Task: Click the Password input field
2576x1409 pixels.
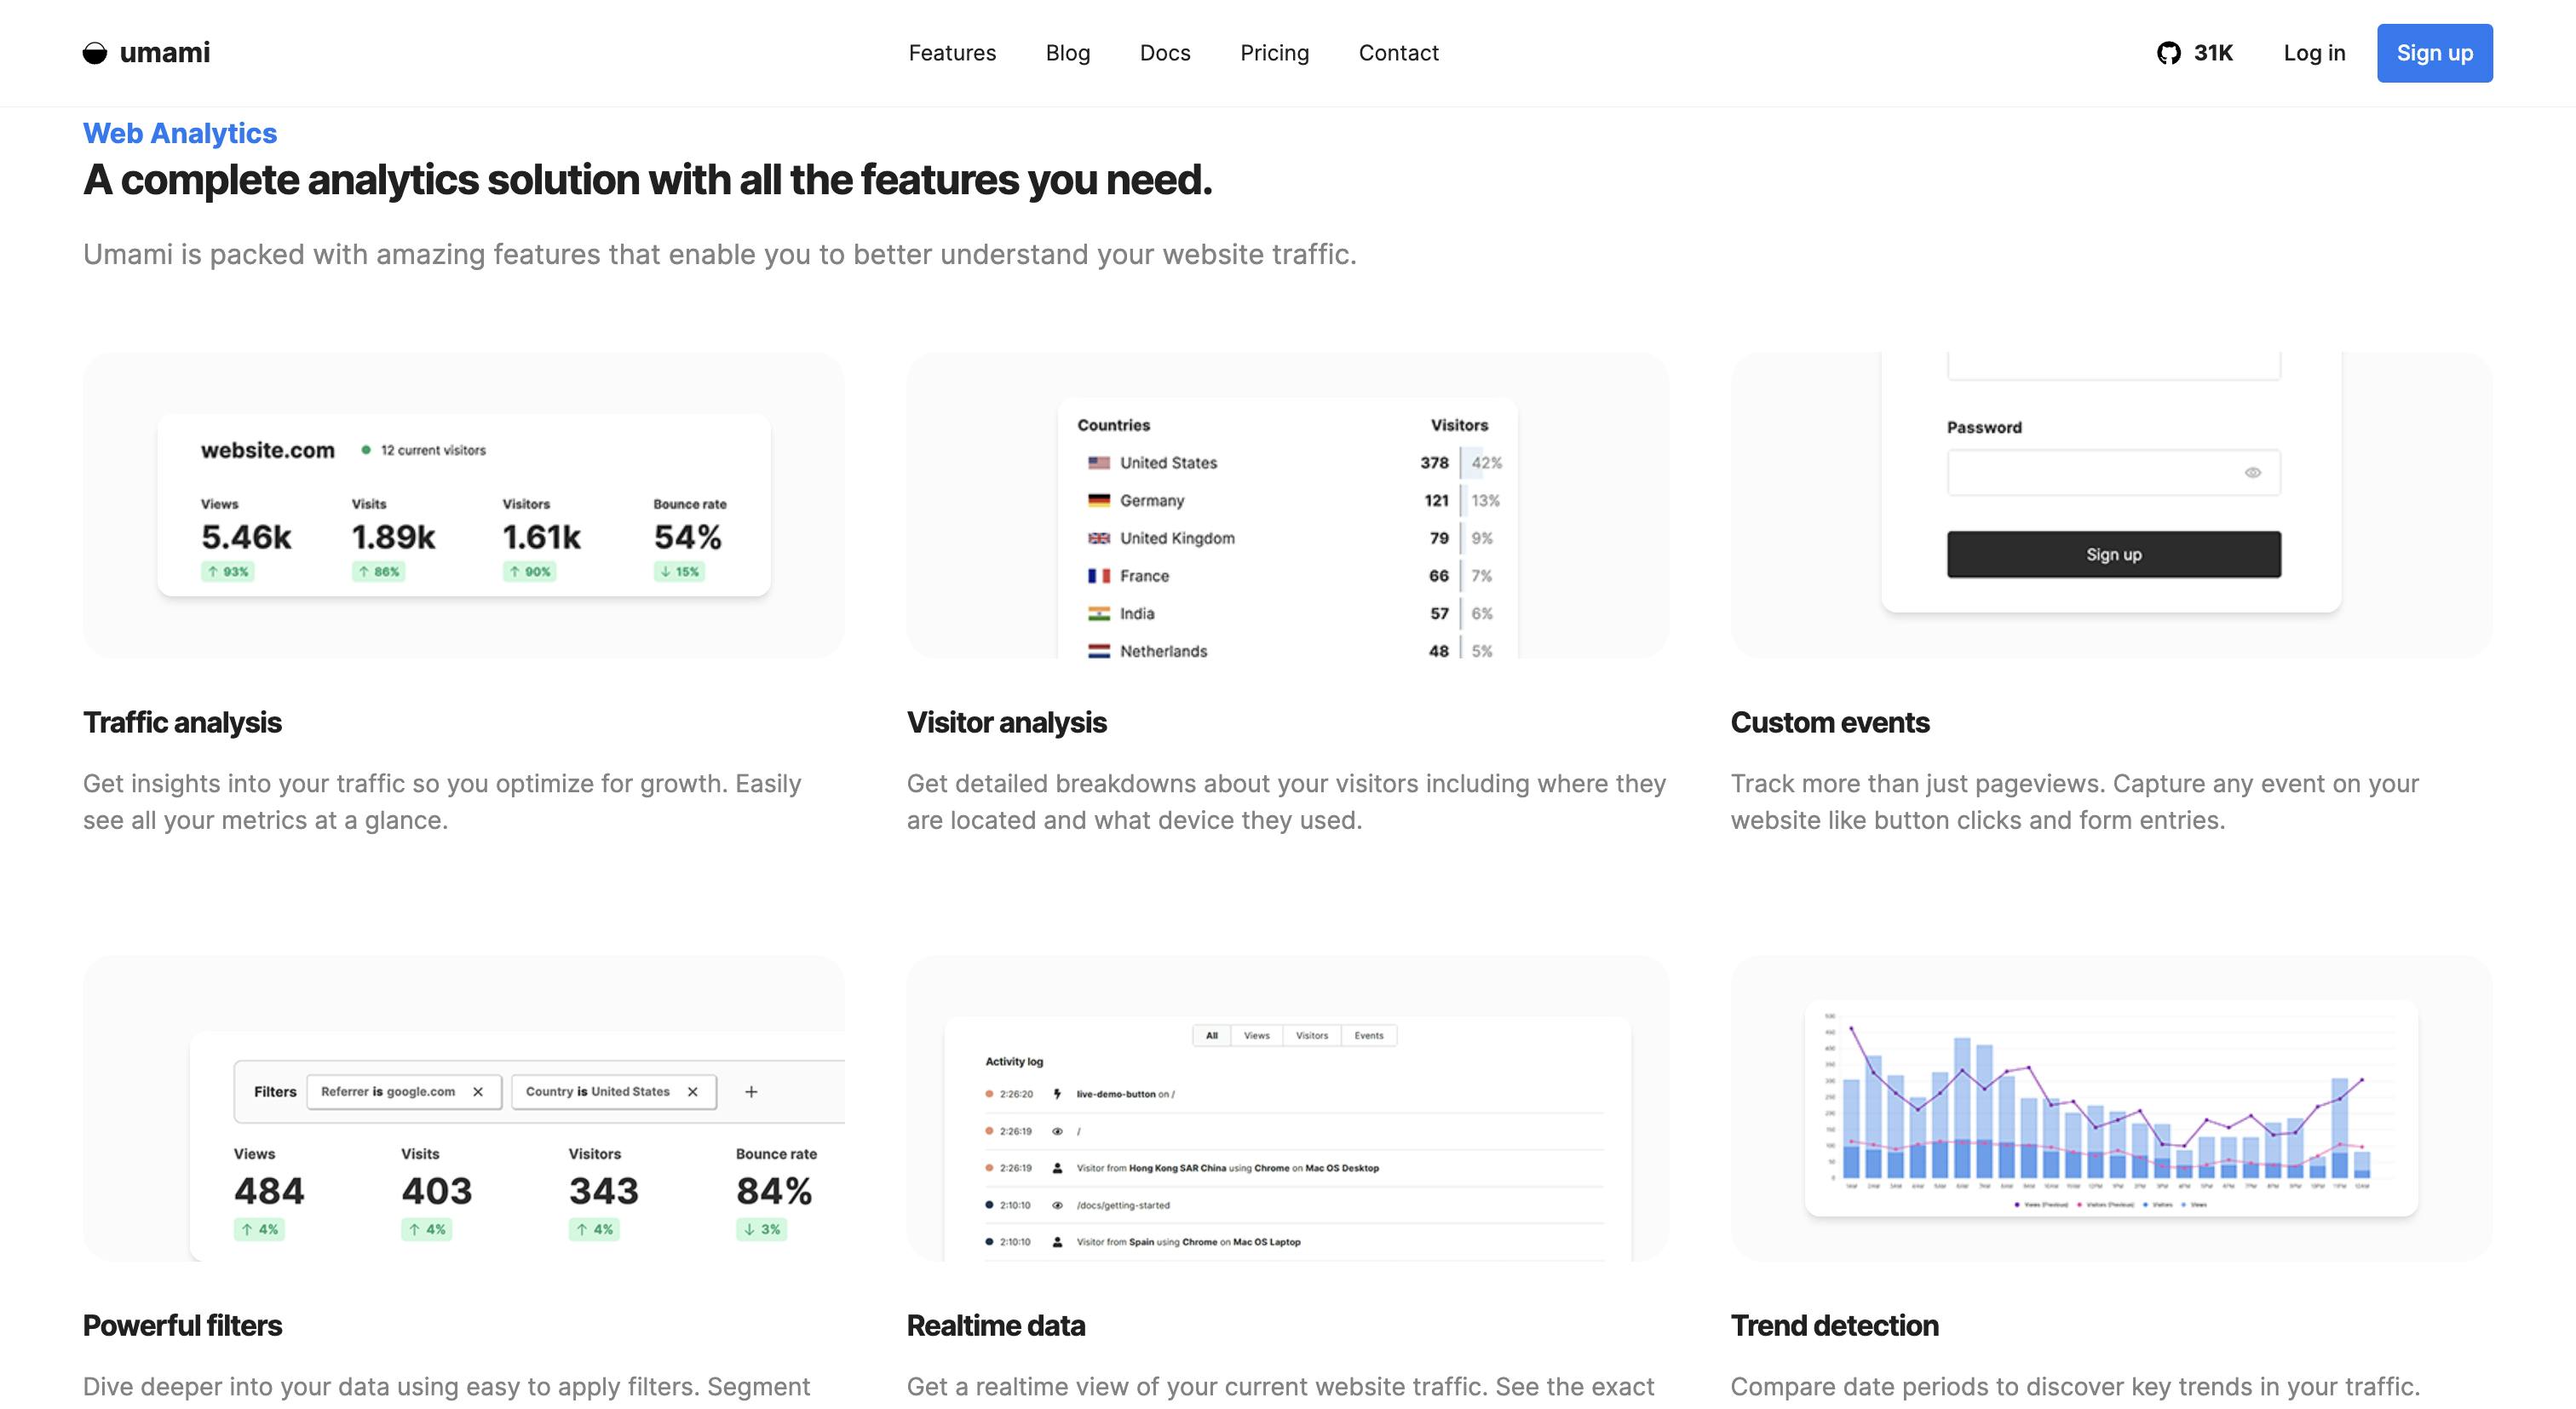Action: 2090,473
